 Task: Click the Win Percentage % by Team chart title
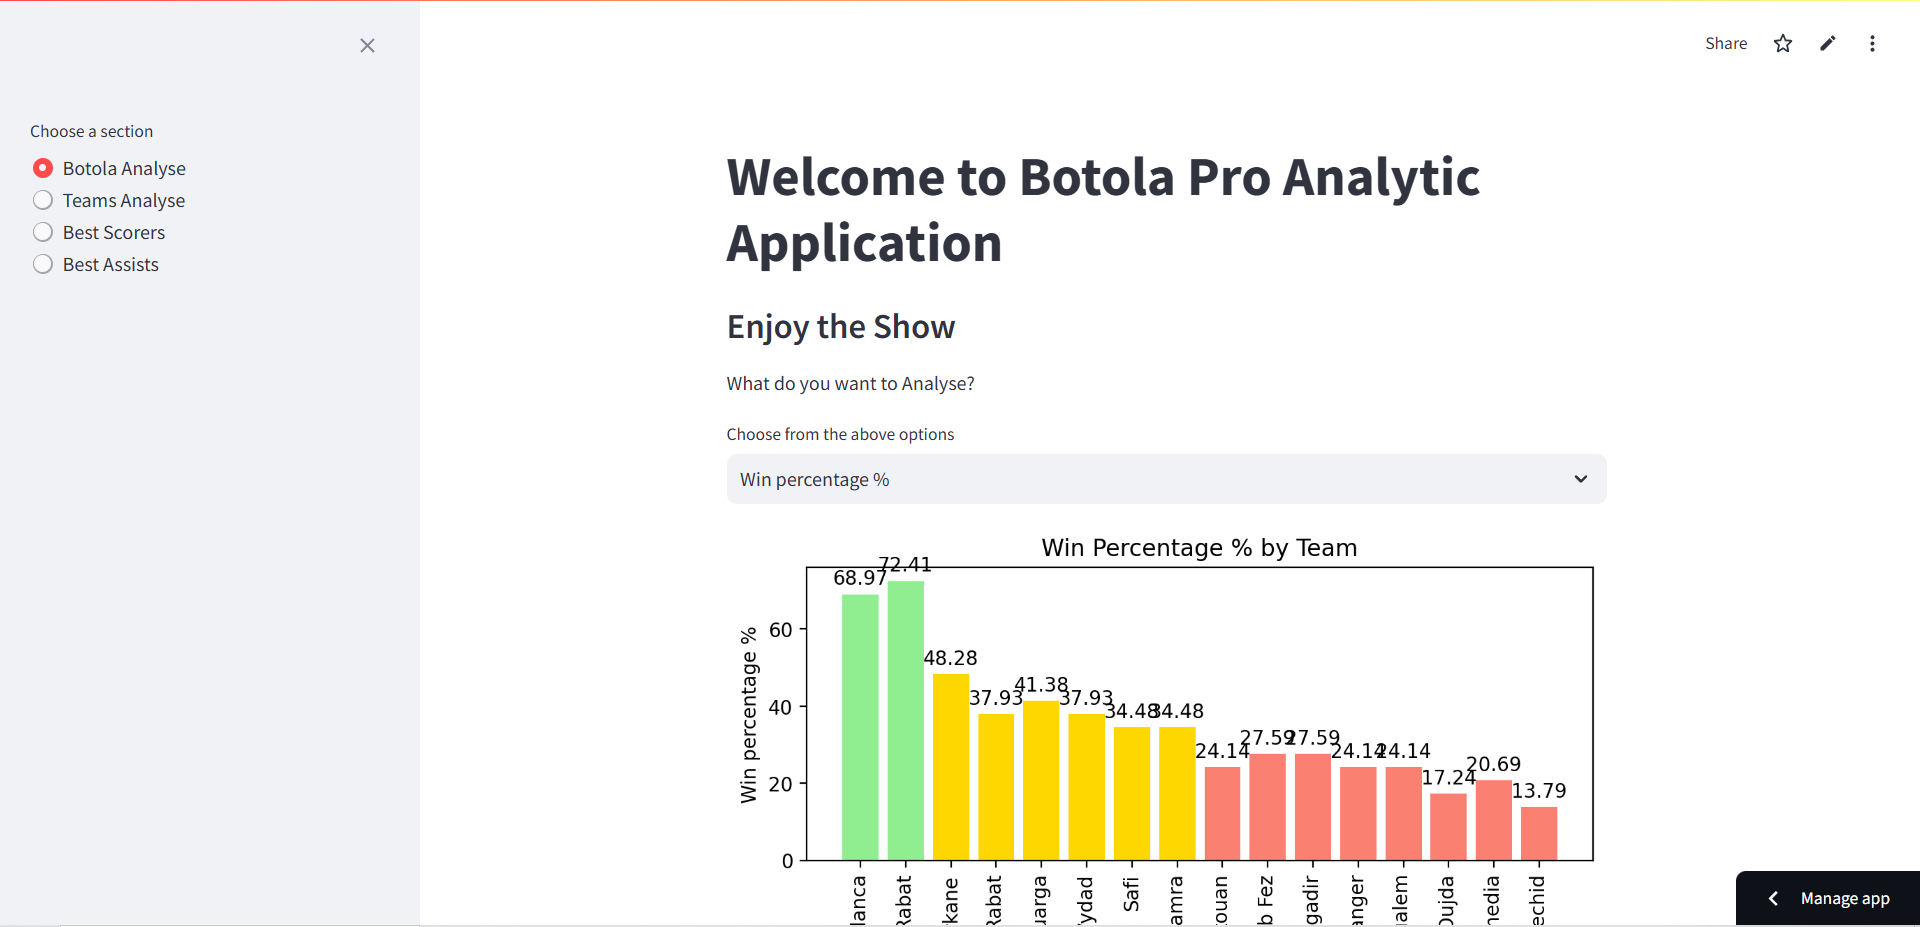pyautogui.click(x=1199, y=547)
